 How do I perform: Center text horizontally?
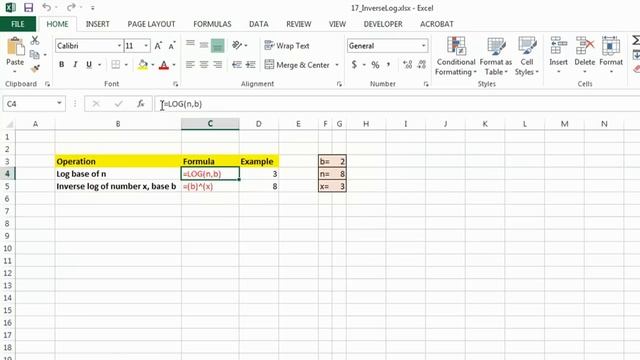(204, 64)
